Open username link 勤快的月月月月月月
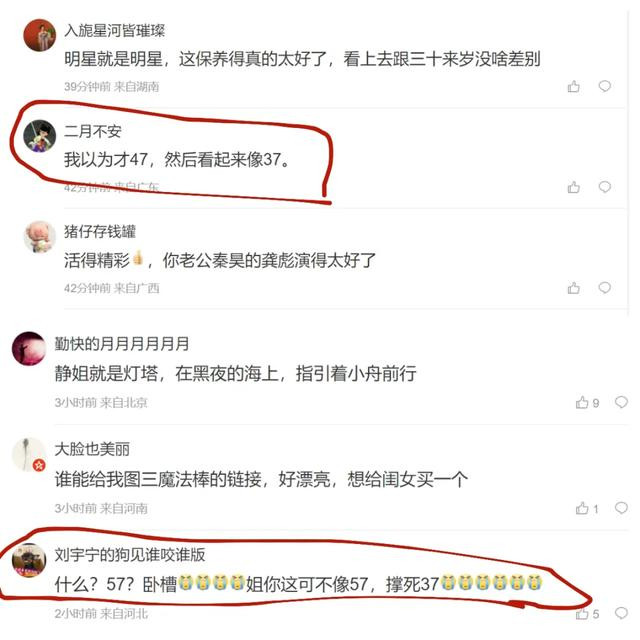This screenshot has height=640, width=640. pyautogui.click(x=122, y=344)
